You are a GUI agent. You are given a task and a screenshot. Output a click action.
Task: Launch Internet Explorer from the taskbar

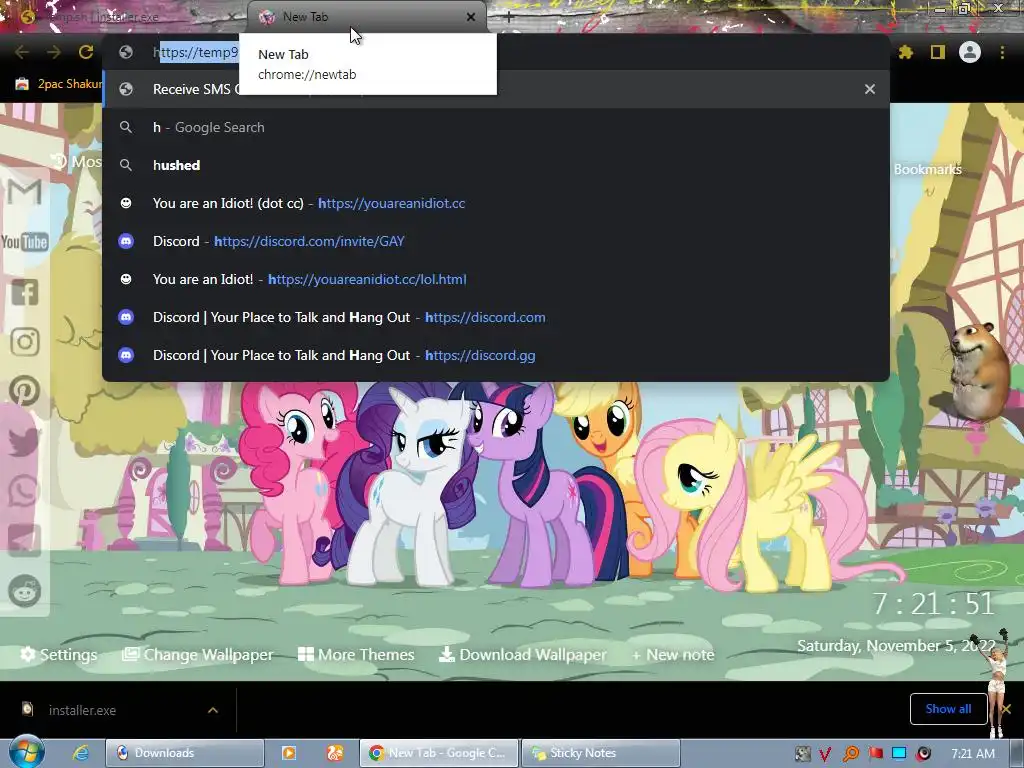point(81,753)
